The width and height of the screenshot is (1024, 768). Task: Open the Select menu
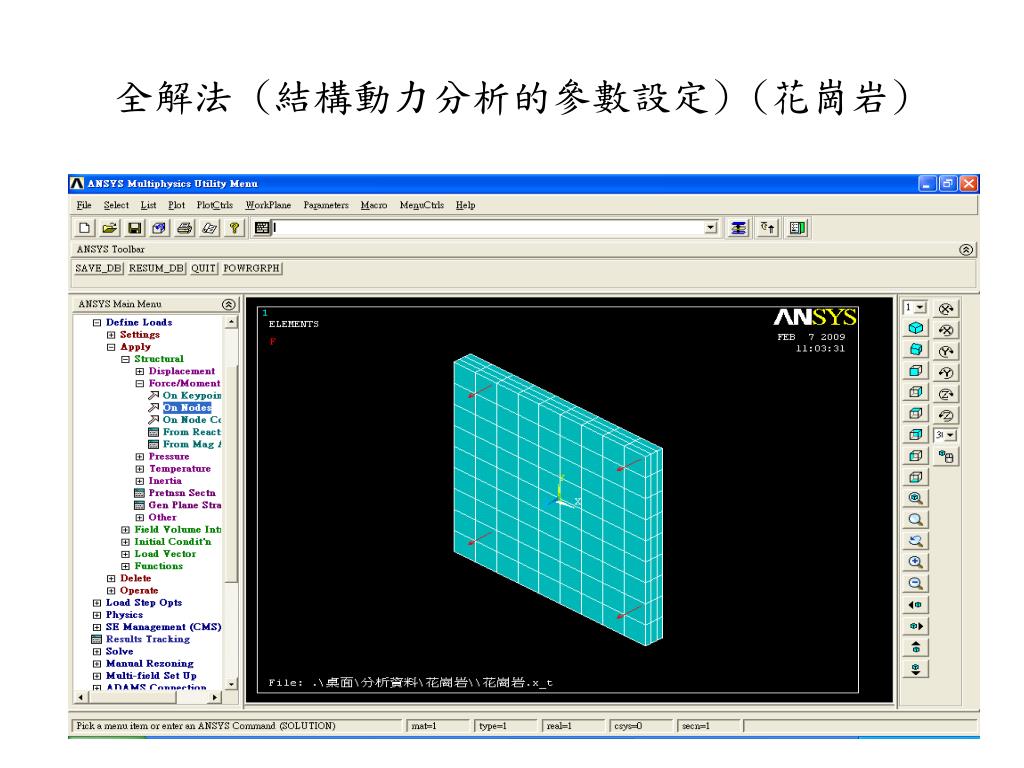point(116,205)
